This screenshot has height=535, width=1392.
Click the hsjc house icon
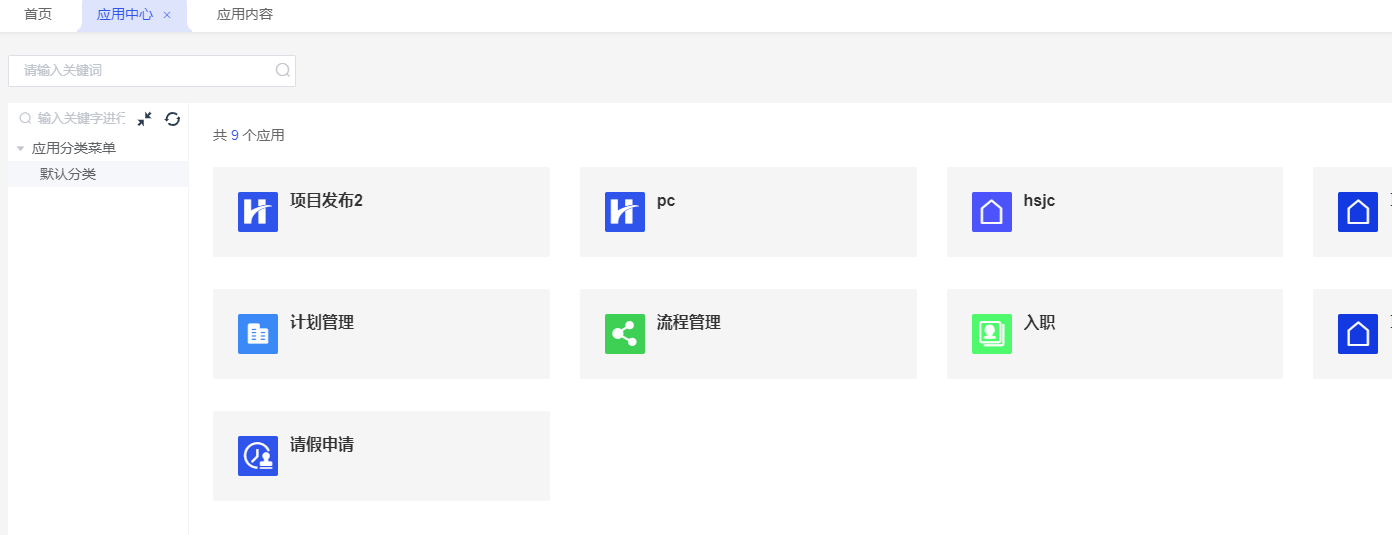pyautogui.click(x=992, y=212)
